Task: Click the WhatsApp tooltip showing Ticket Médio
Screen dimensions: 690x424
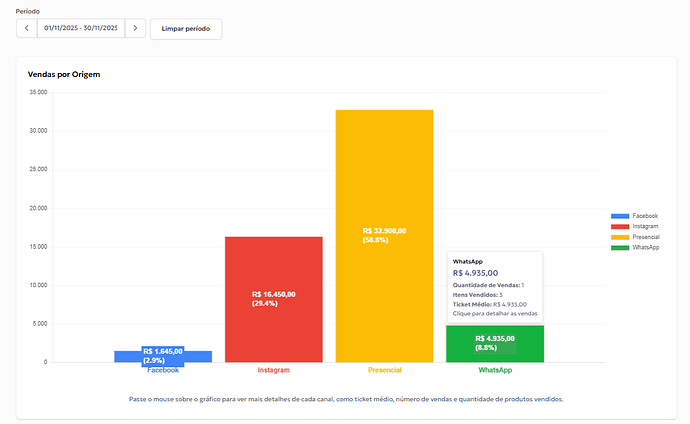Action: point(495,287)
